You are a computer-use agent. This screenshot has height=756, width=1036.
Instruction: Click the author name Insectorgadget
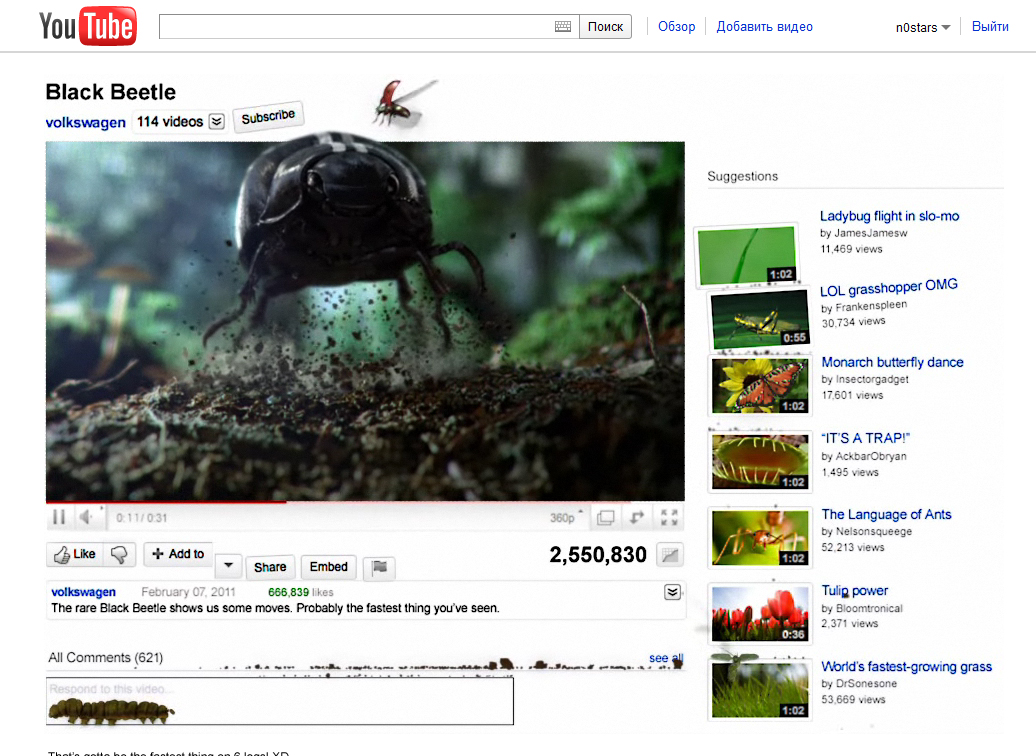click(872, 379)
